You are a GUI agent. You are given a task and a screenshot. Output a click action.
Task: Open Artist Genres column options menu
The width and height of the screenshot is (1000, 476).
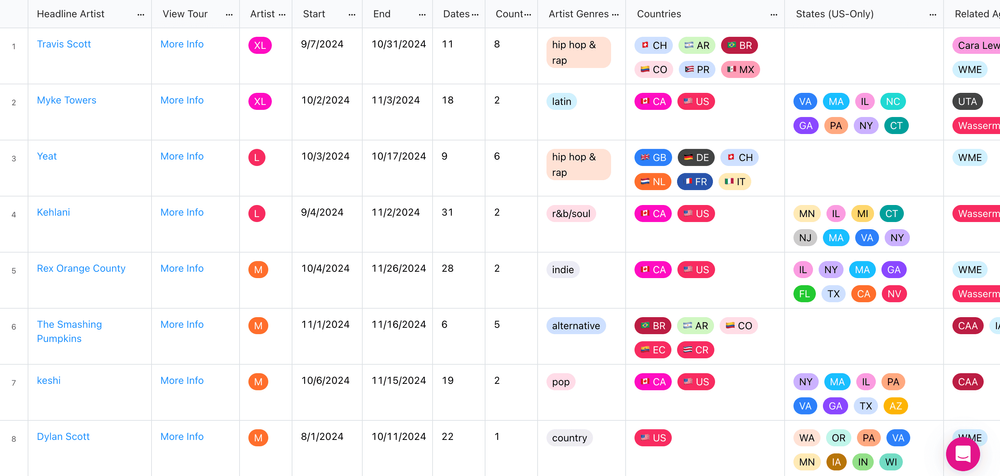[615, 14]
